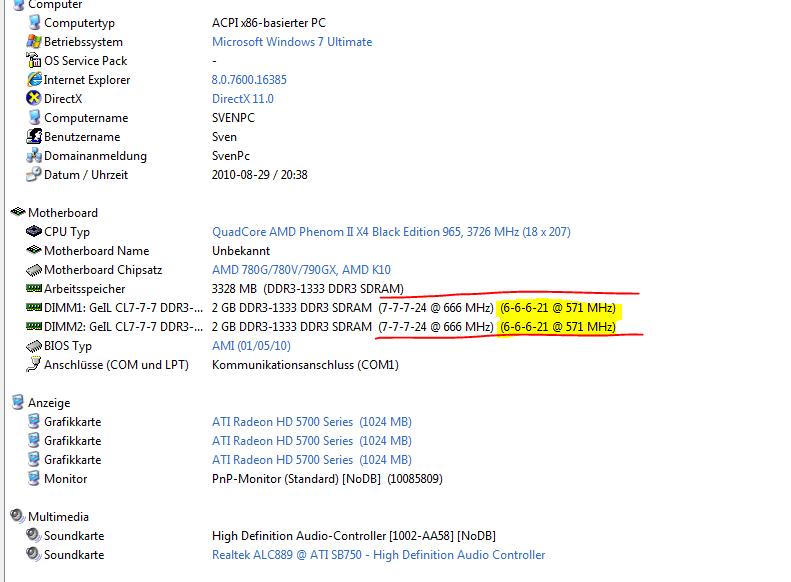Select the BIOS Typ label
Viewport: 791px width, 582px height.
click(x=68, y=346)
